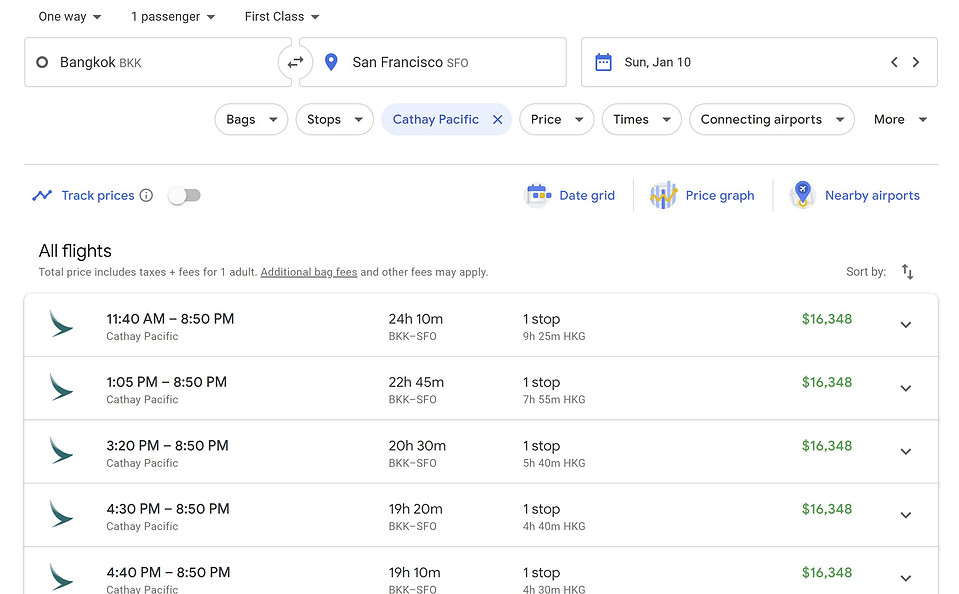Expand the 4:30 PM flight details
Viewport: 959px width, 594px height.
coord(906,515)
